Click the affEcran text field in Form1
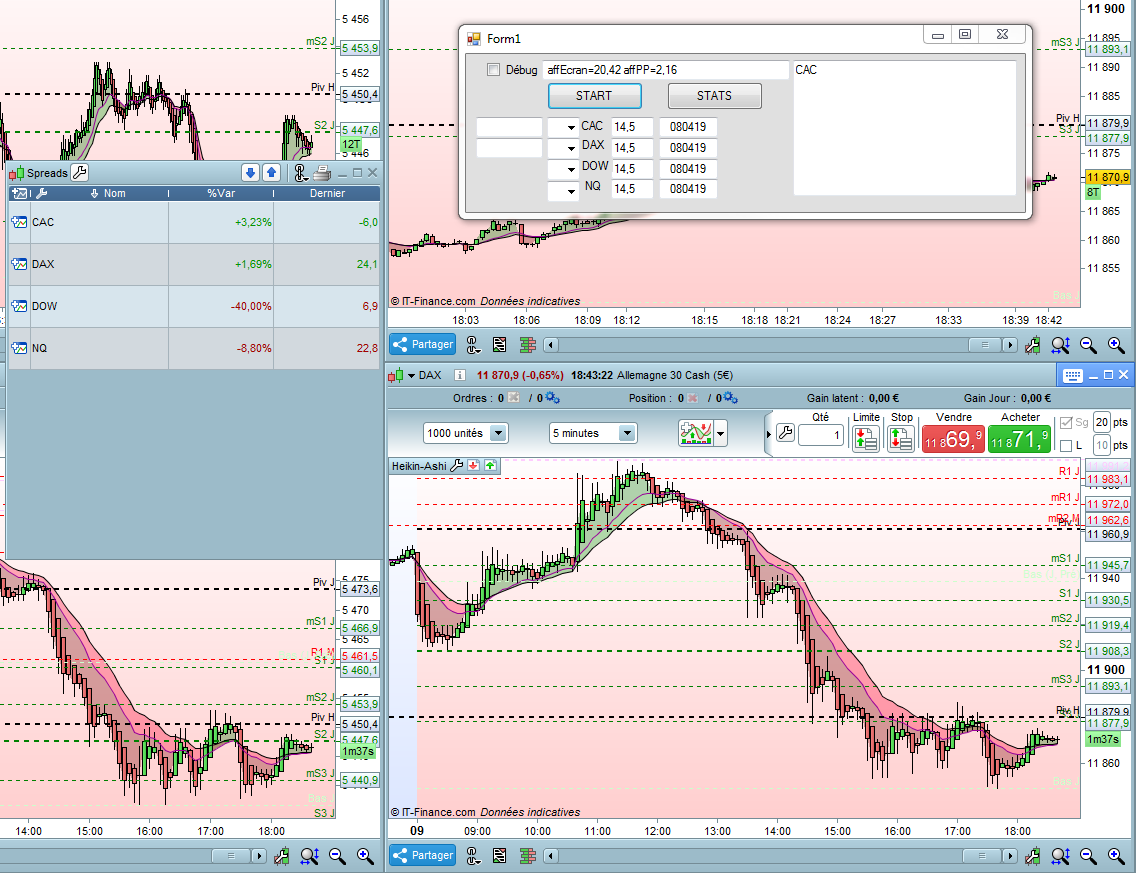 click(x=665, y=70)
